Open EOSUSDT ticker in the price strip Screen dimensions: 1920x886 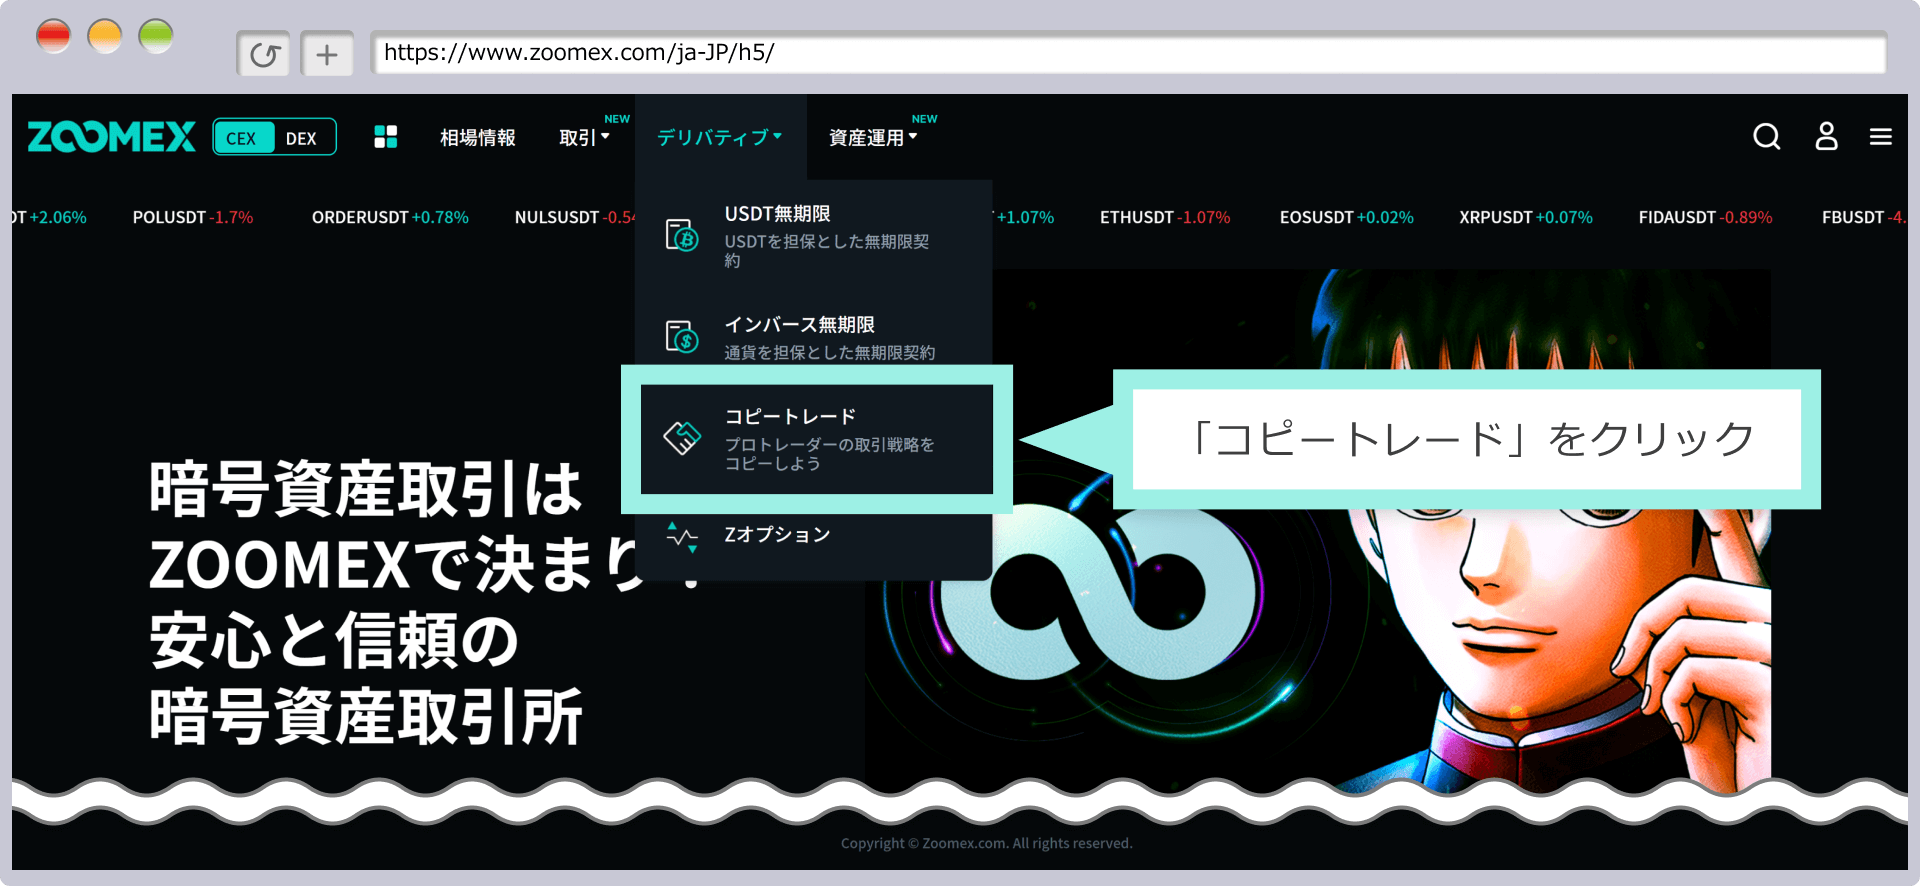(x=1346, y=217)
